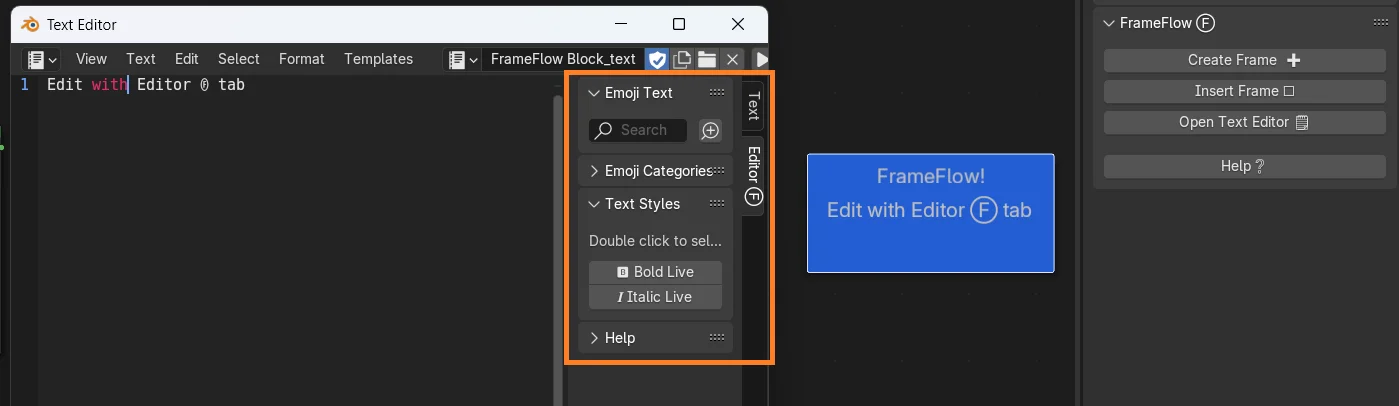Unlink the FrameFlow Block_text datablock with X
Screen dimensions: 1399x406
[732, 60]
